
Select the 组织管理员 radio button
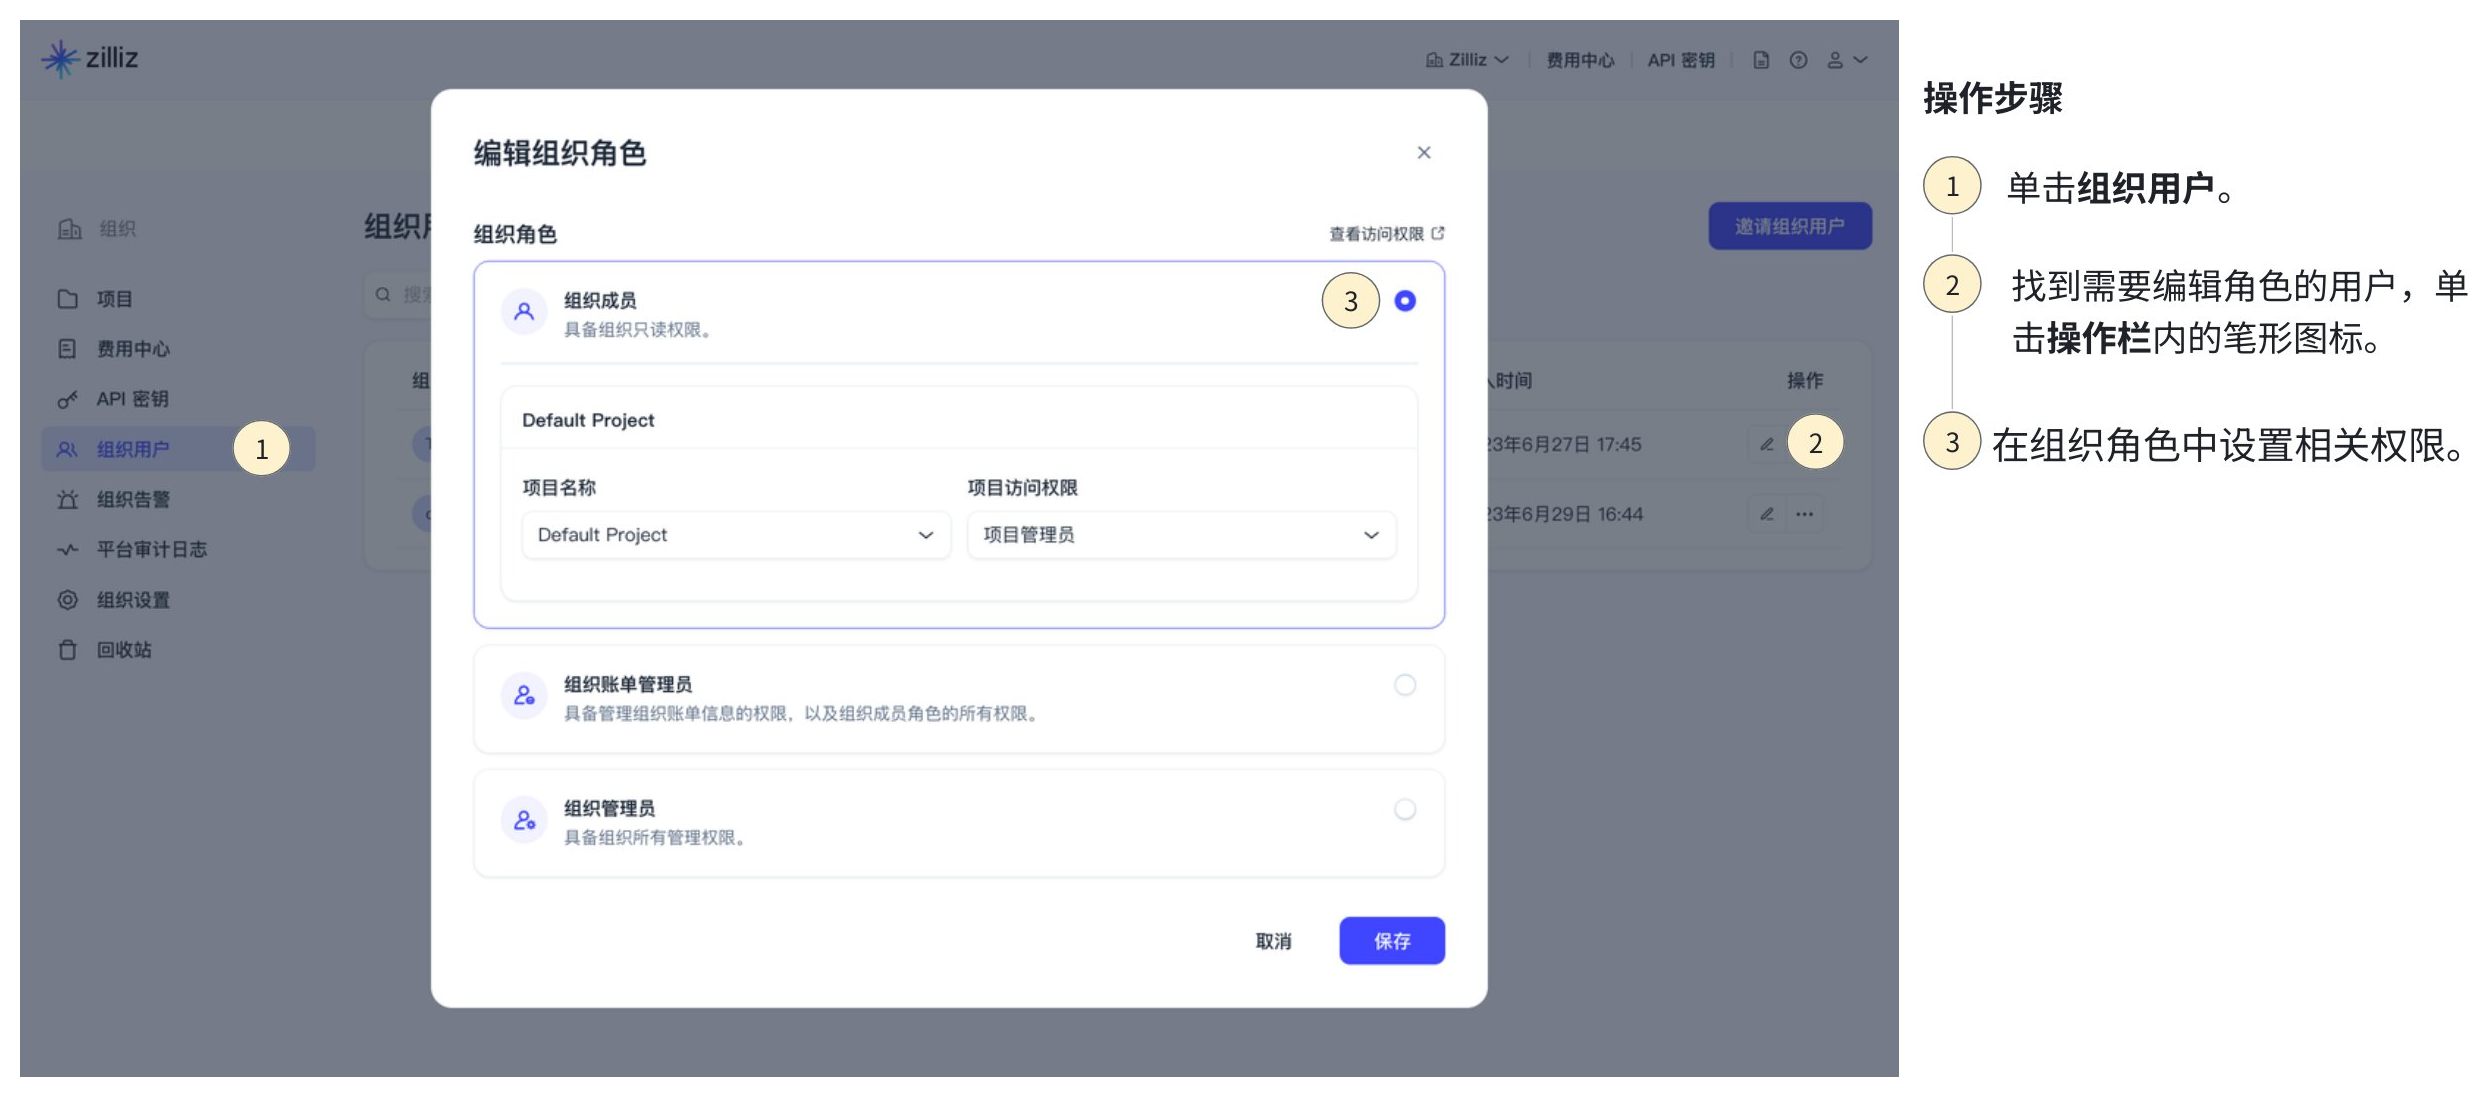click(1405, 809)
